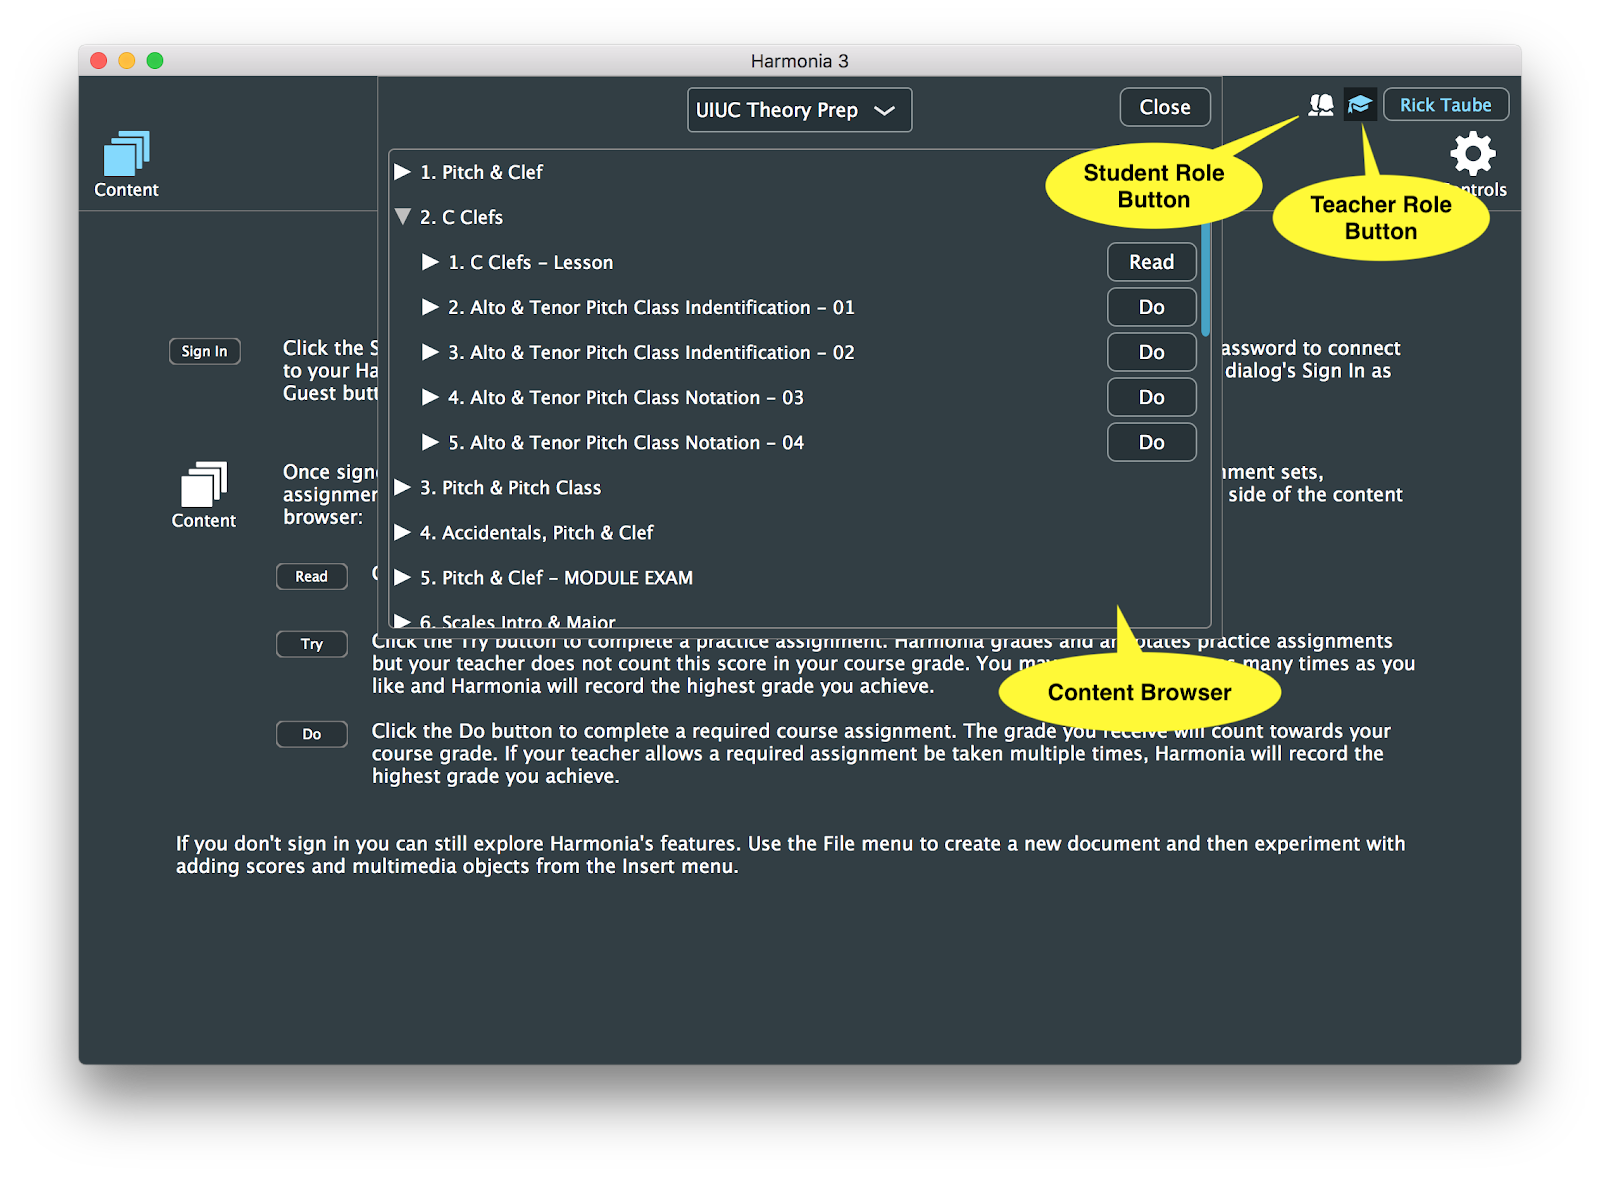
Task: Minimize the Harmonia 3 window with the yellow button
Action: coord(127,61)
